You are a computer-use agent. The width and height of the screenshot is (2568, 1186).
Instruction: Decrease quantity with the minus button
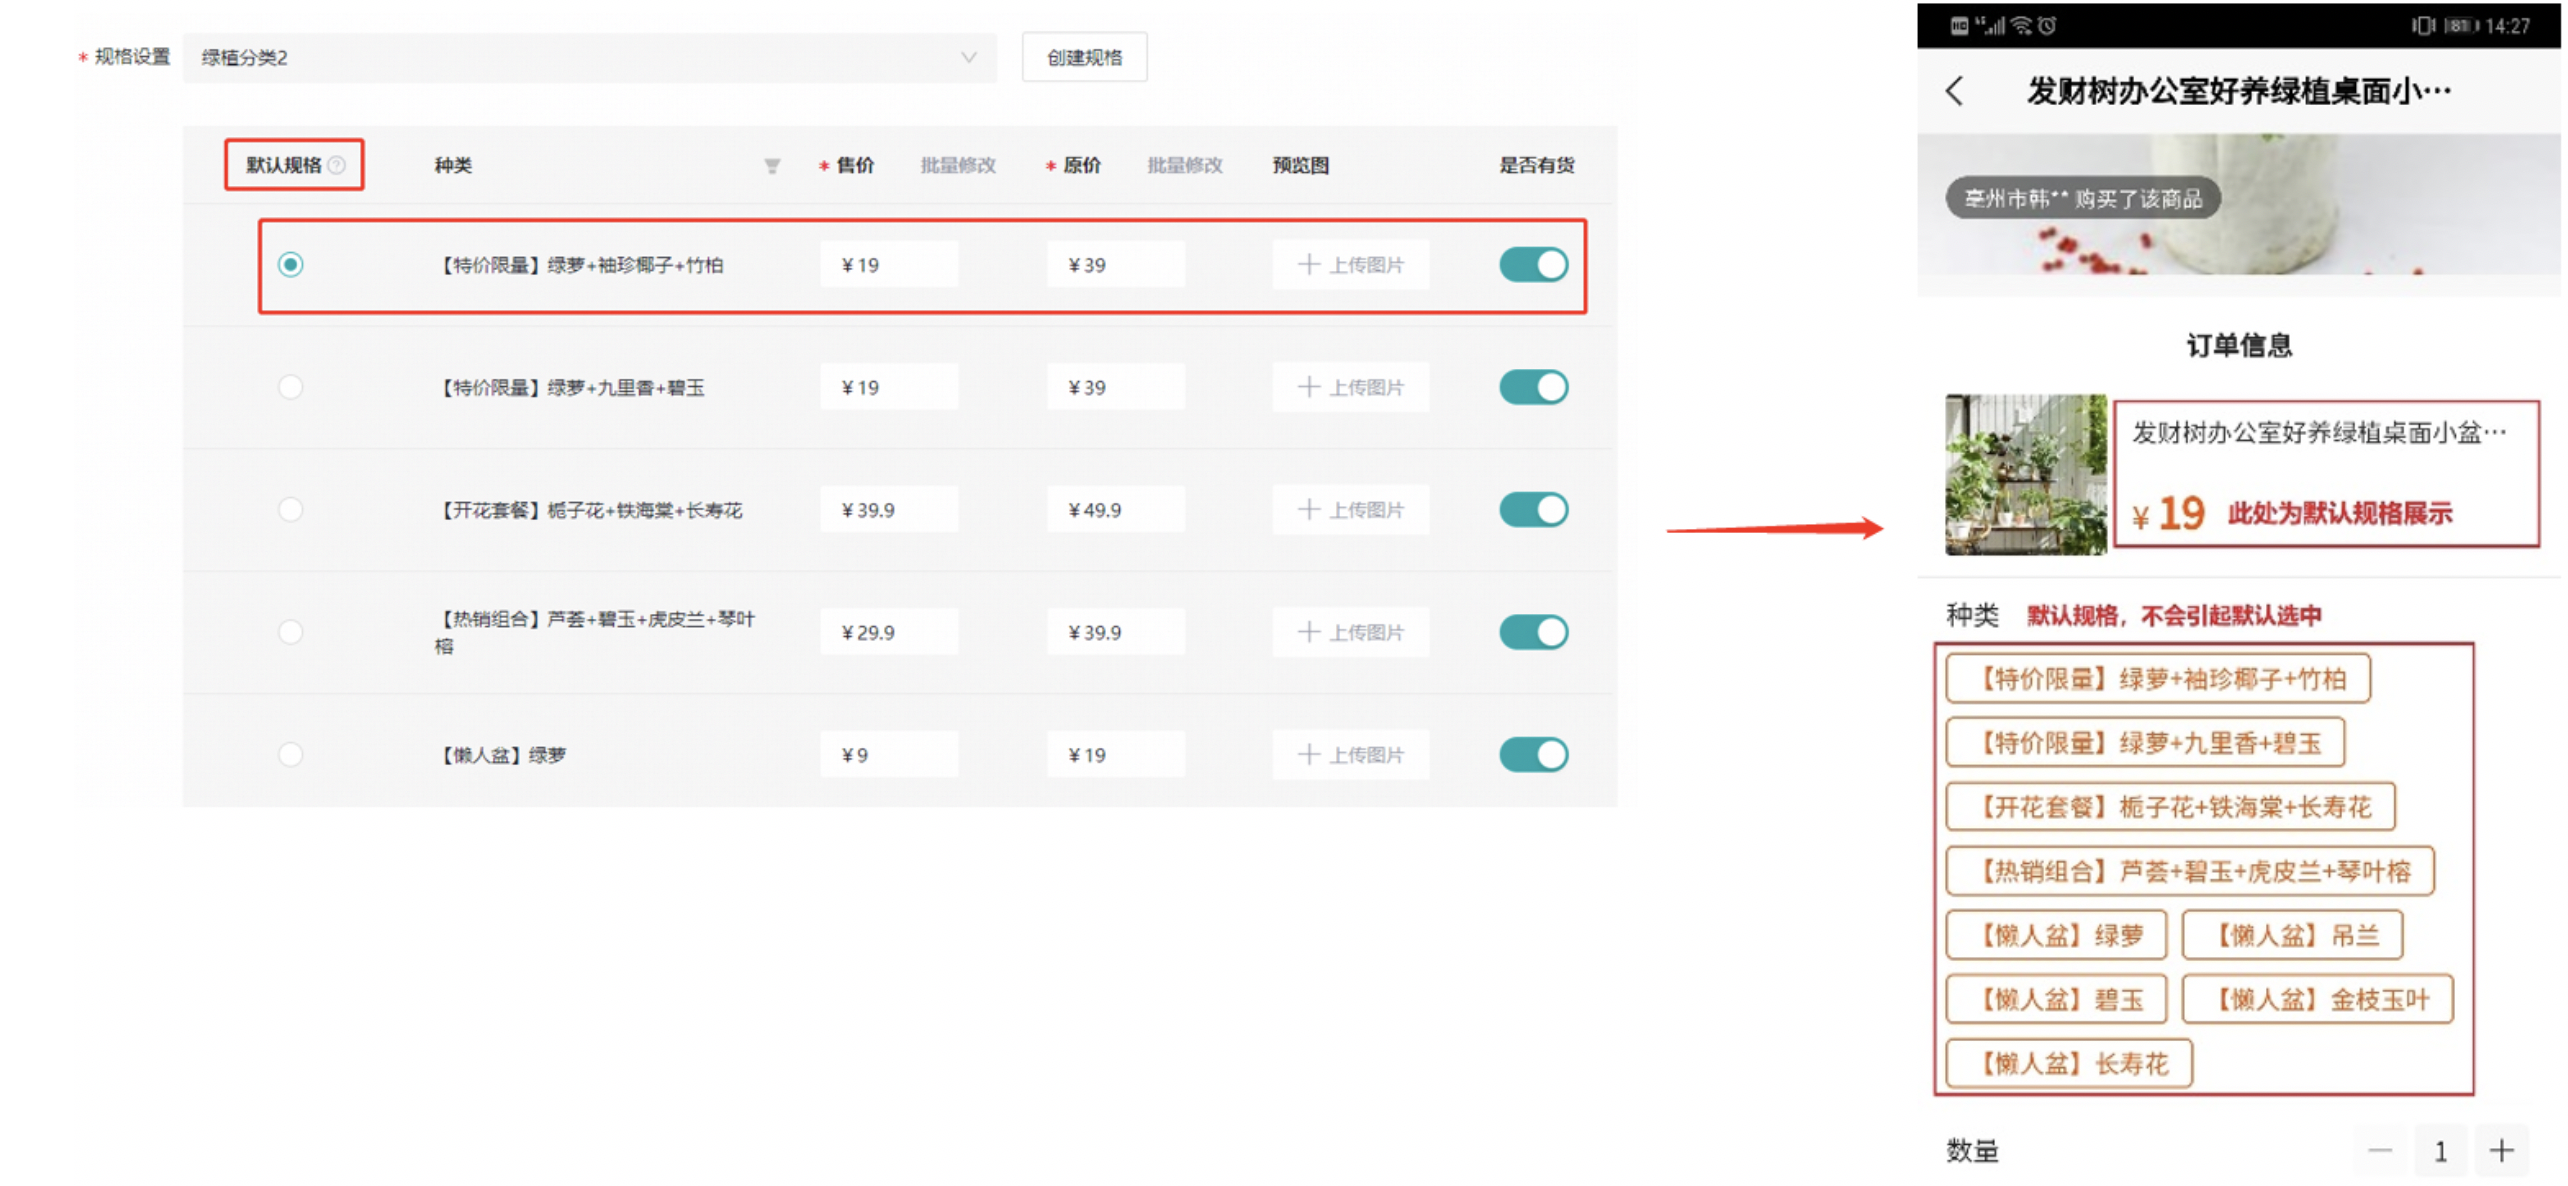(2379, 1150)
